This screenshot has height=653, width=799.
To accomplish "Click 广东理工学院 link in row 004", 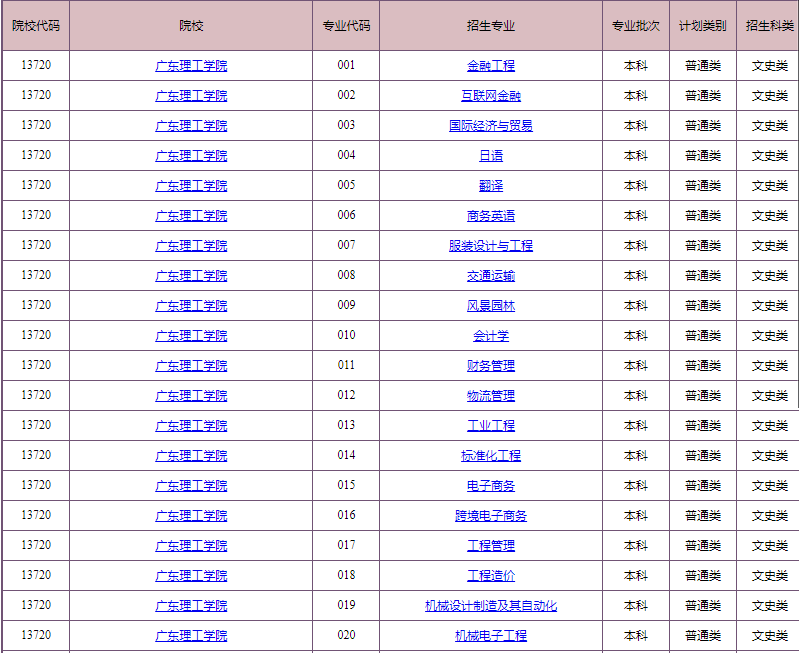I will click(x=191, y=156).
